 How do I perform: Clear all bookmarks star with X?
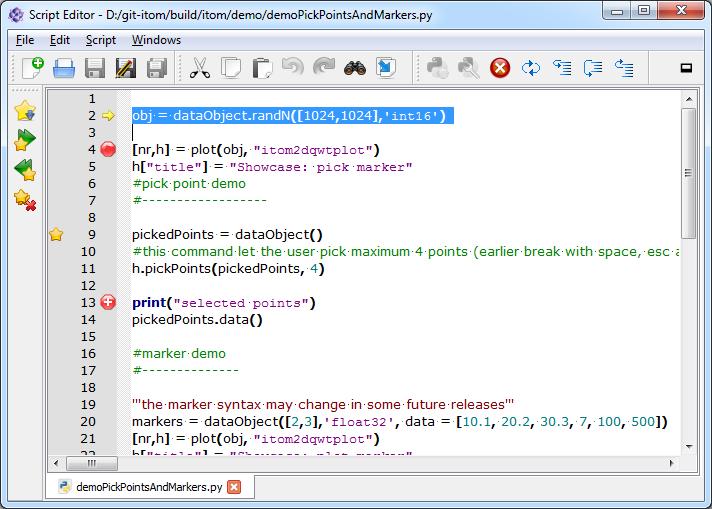pyautogui.click(x=25, y=200)
